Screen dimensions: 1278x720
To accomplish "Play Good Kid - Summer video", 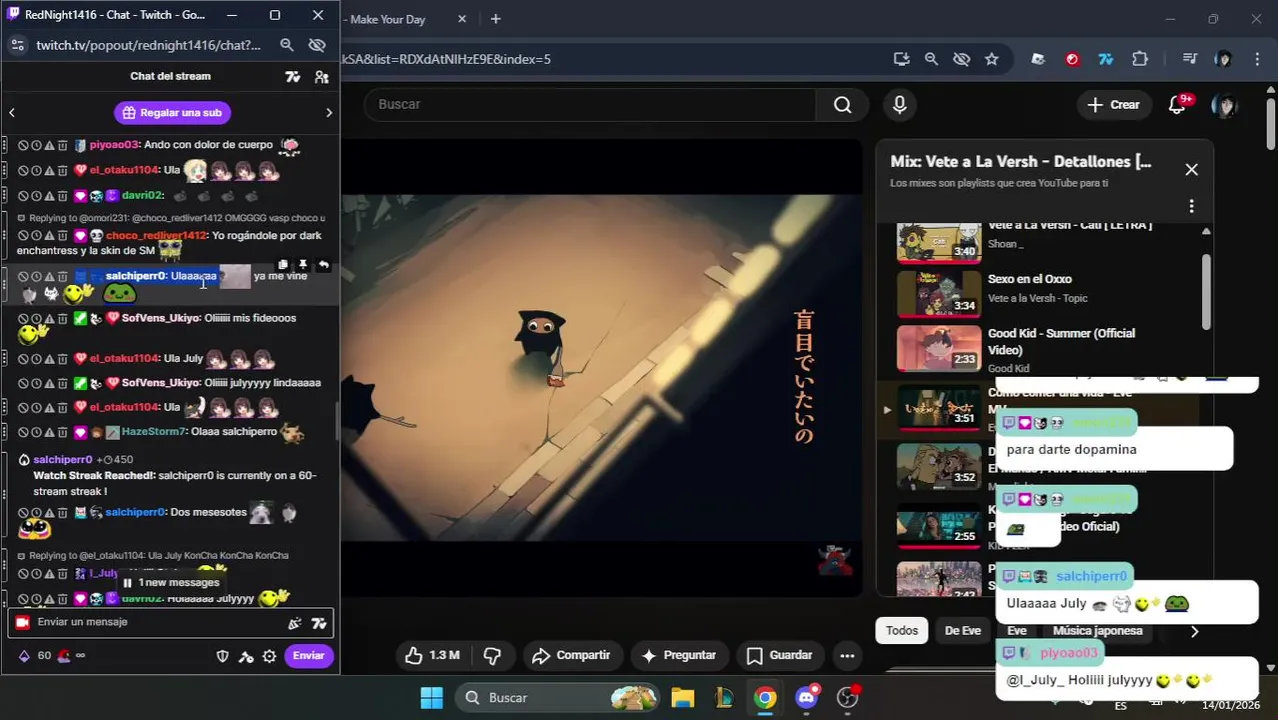I will point(939,348).
